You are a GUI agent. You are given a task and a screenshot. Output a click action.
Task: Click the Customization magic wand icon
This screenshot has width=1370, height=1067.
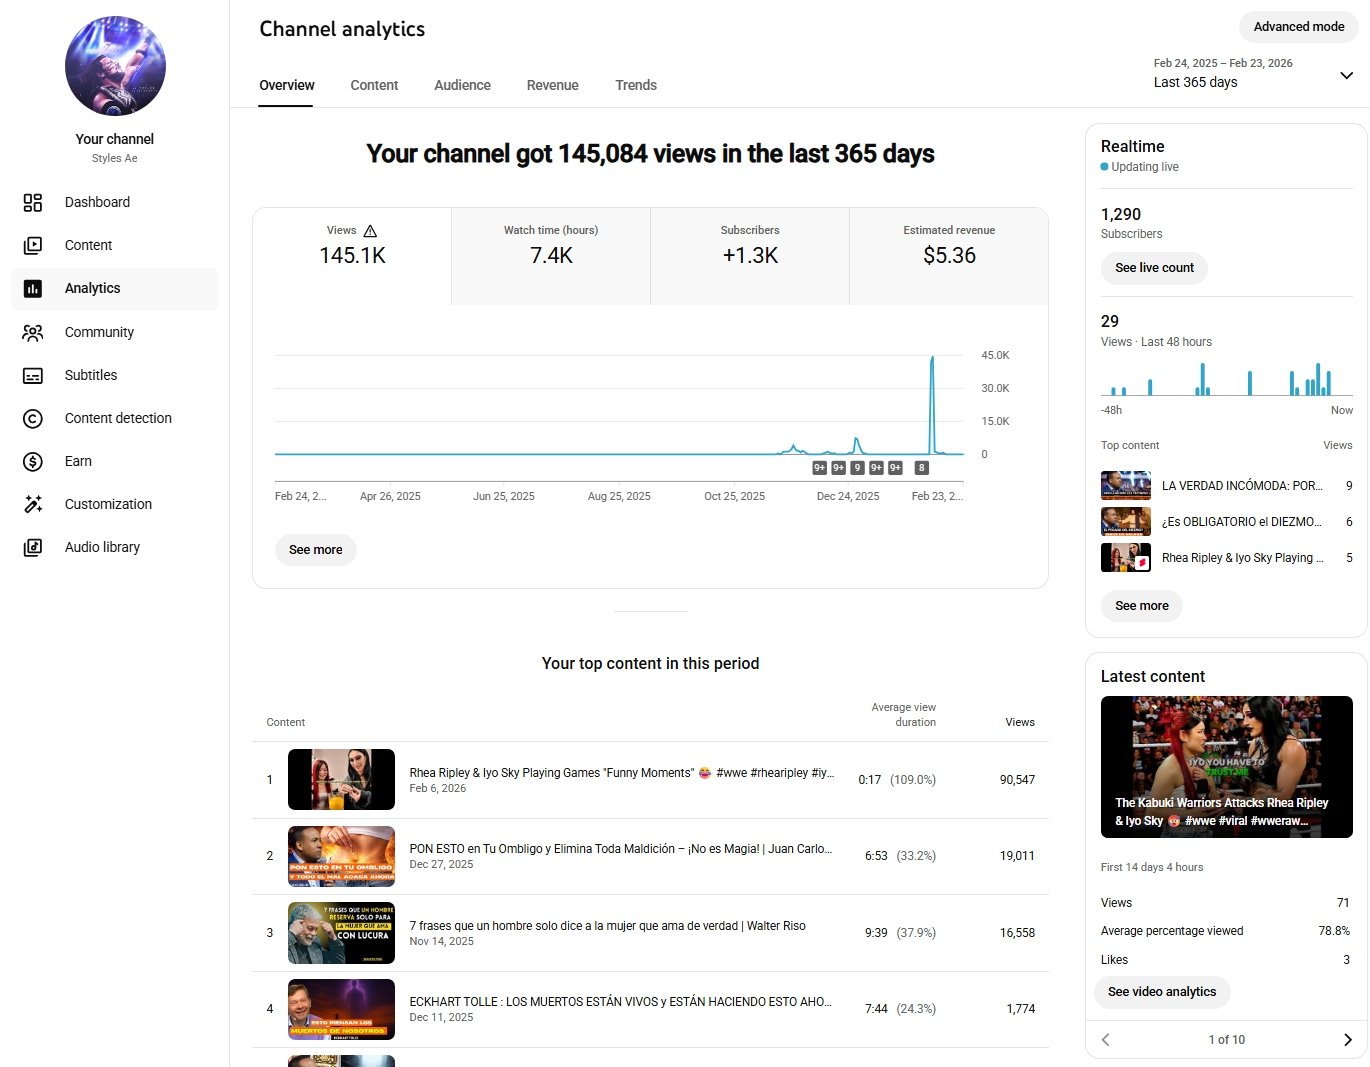(x=33, y=505)
